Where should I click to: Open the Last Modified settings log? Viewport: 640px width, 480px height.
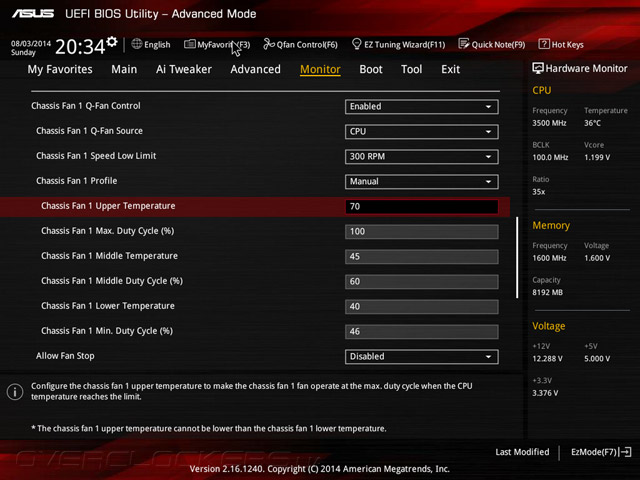pos(522,452)
